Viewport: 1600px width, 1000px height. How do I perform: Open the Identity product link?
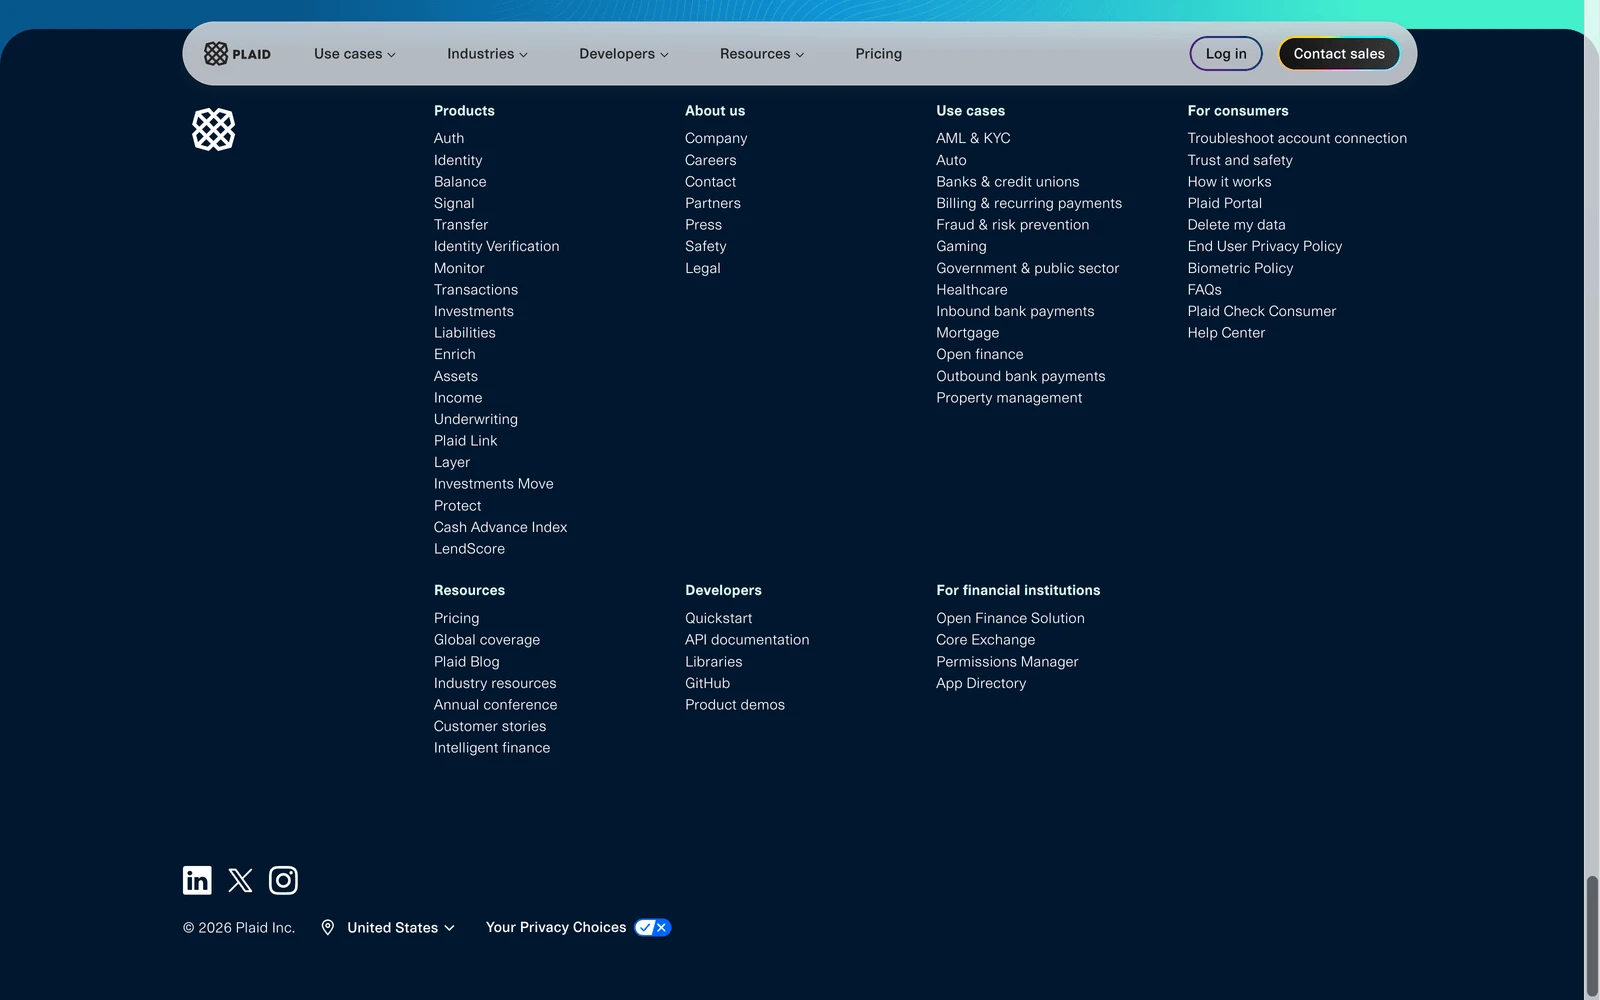pos(458,160)
